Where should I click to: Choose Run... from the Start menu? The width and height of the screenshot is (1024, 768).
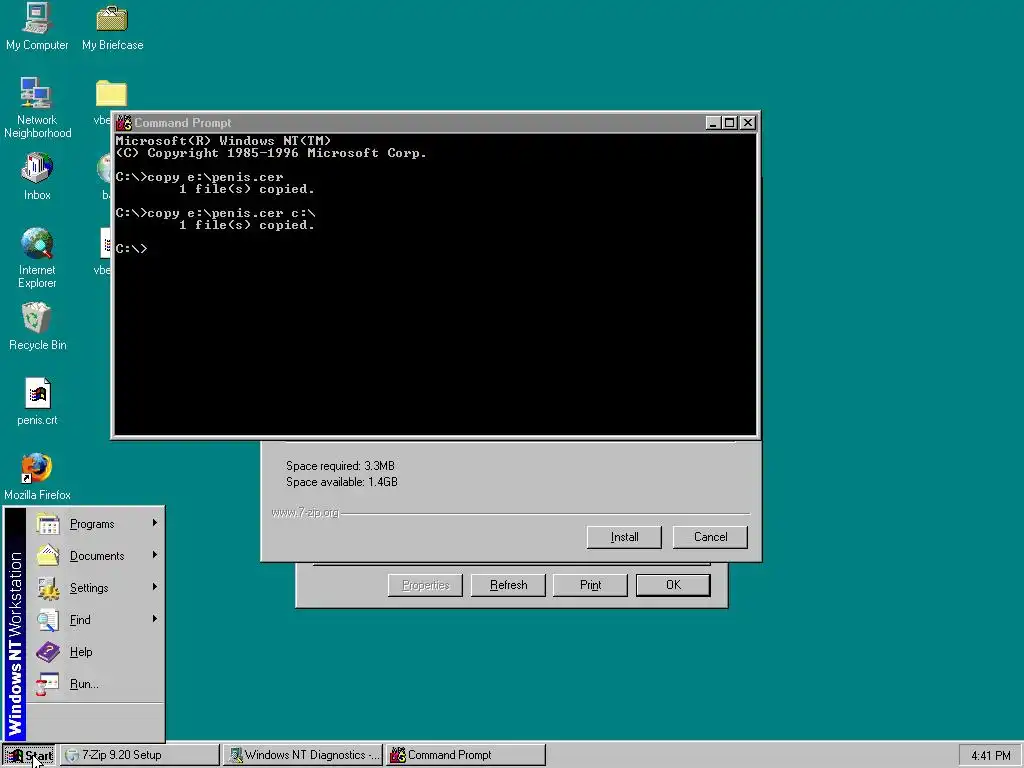(95, 684)
